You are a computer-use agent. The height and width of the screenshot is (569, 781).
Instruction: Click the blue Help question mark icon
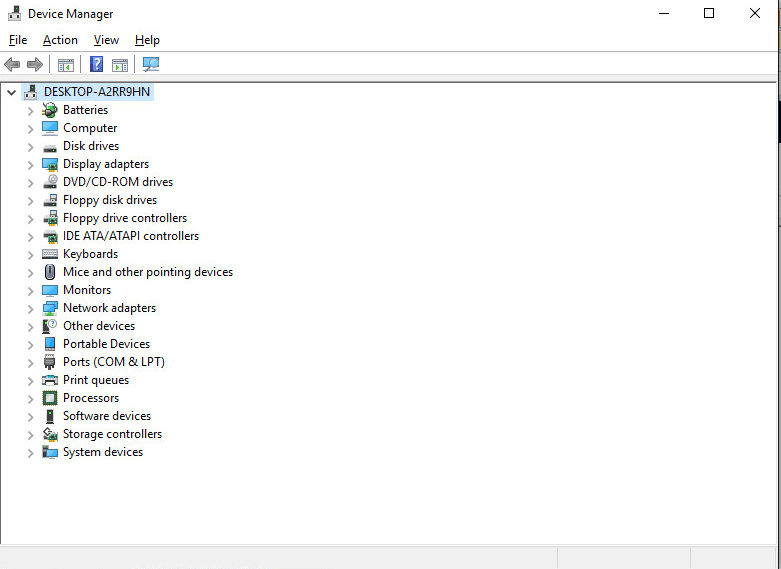pyautogui.click(x=96, y=65)
